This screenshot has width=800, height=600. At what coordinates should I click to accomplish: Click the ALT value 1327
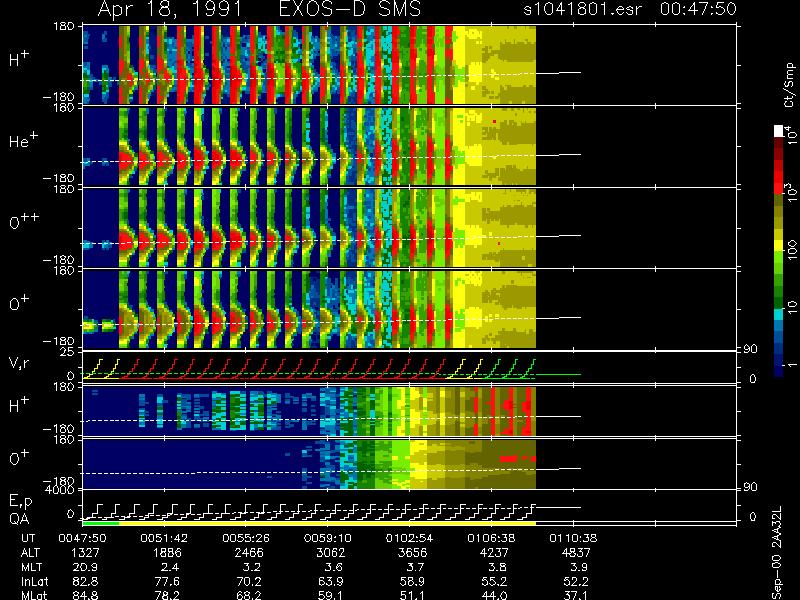[86, 553]
